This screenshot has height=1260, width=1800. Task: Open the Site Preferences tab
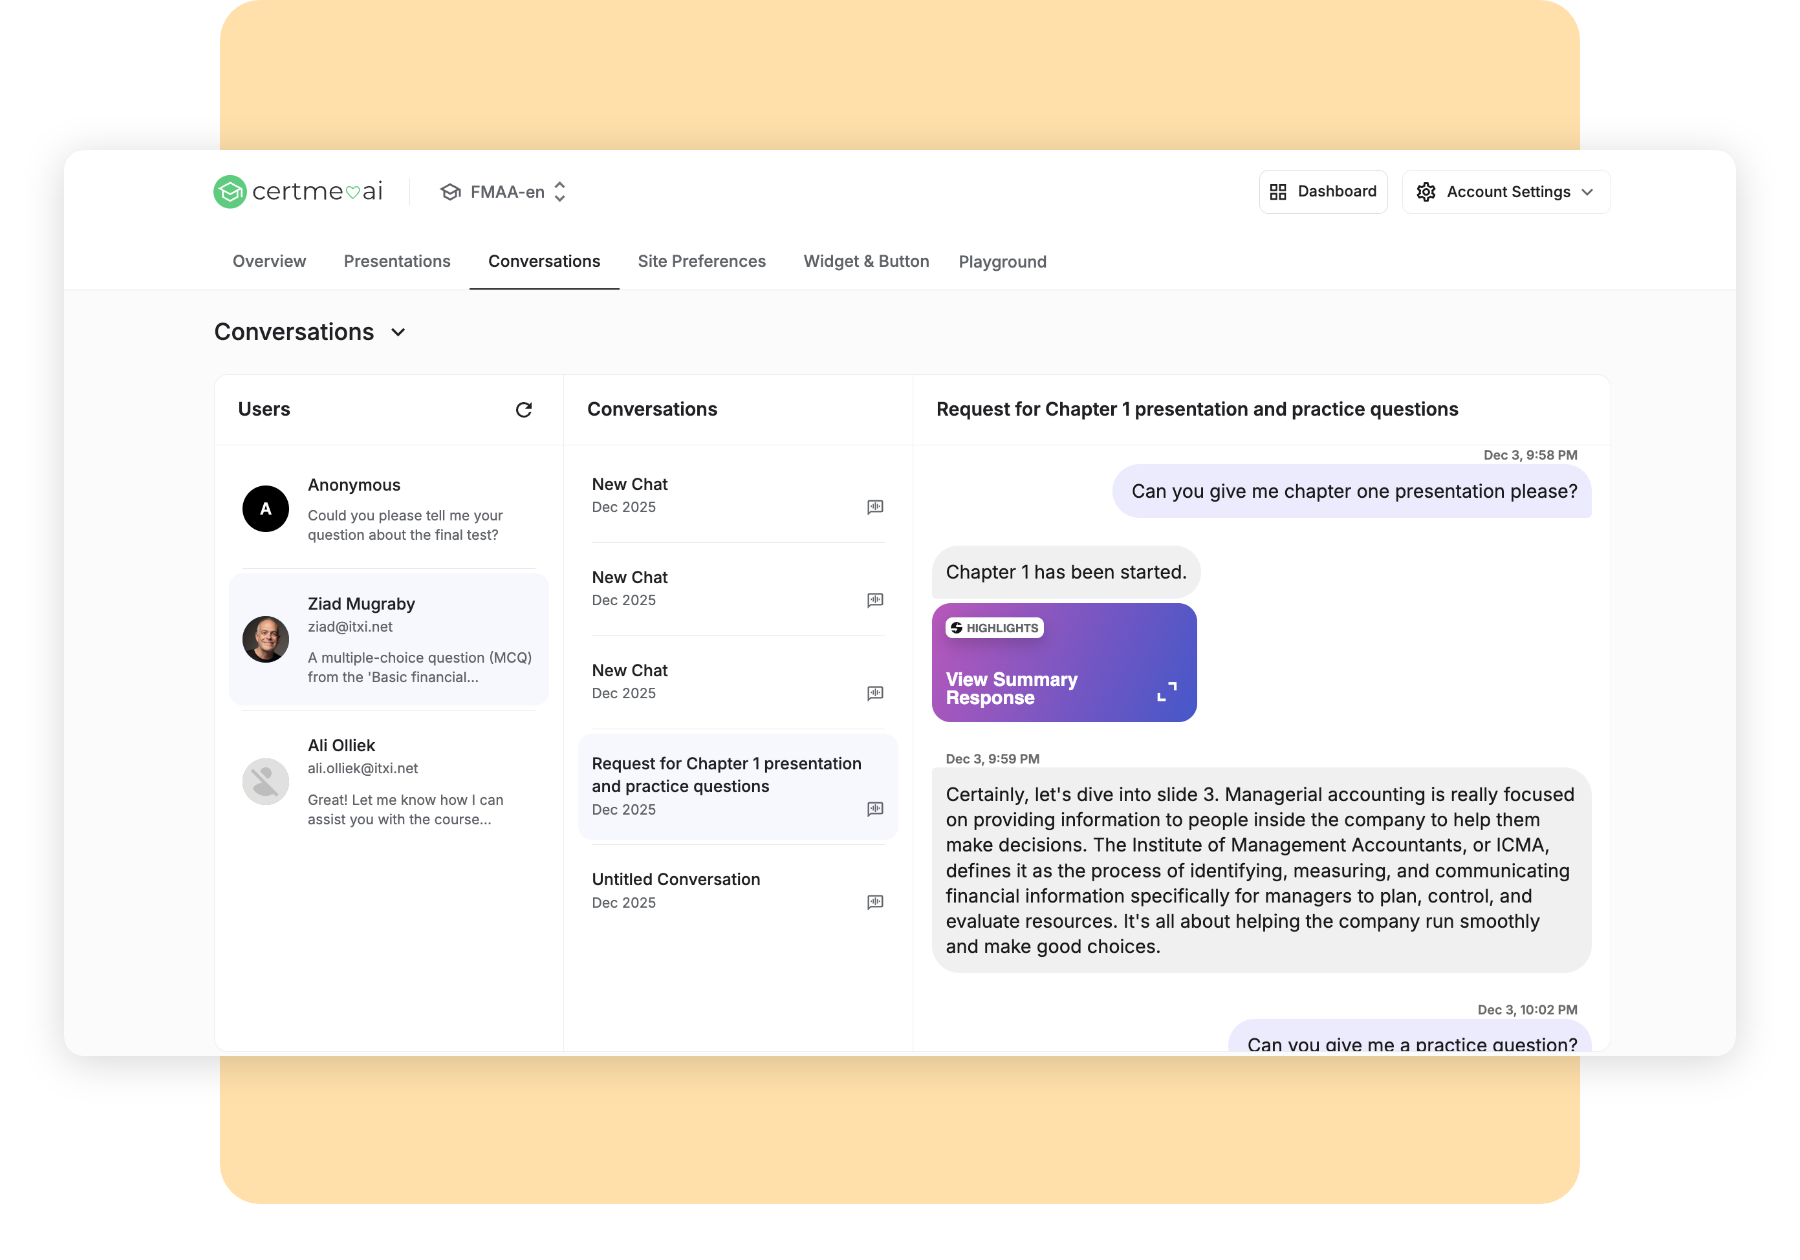click(x=701, y=262)
